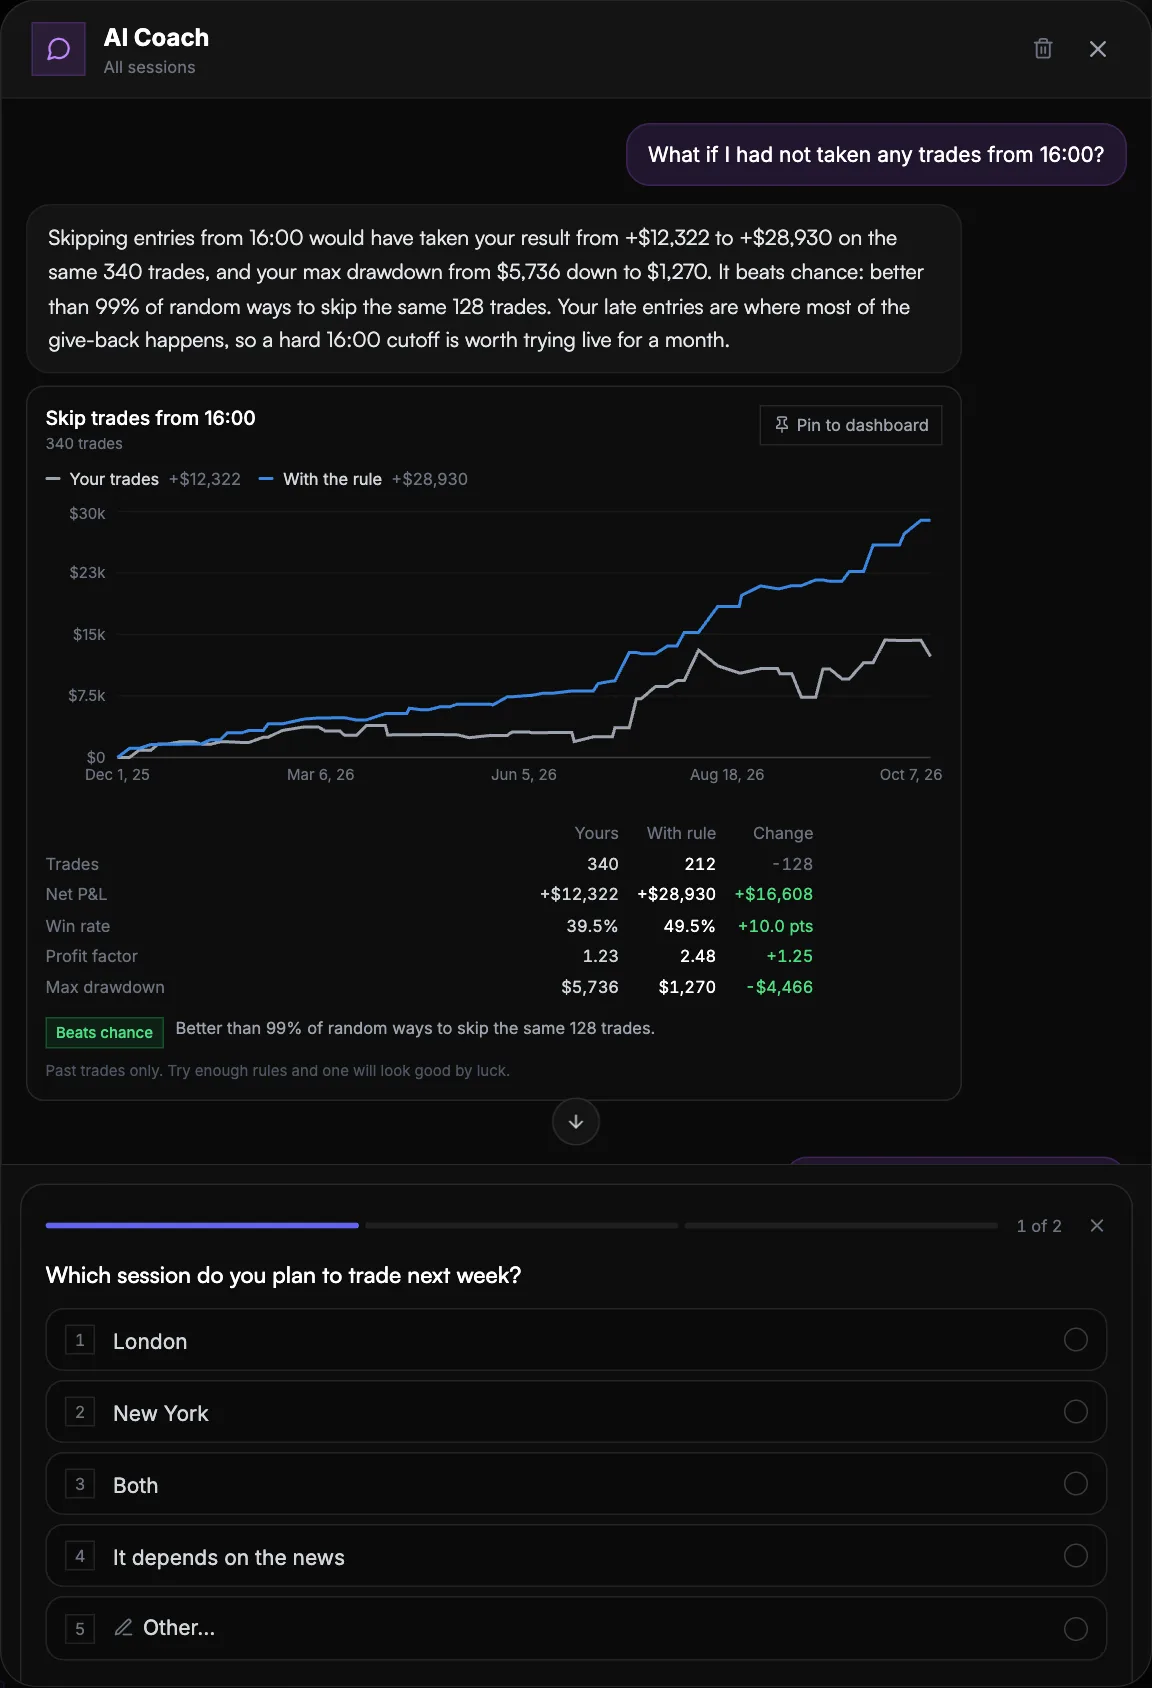Click the 49.5% win rate with rule
This screenshot has width=1152, height=1688.
690,926
